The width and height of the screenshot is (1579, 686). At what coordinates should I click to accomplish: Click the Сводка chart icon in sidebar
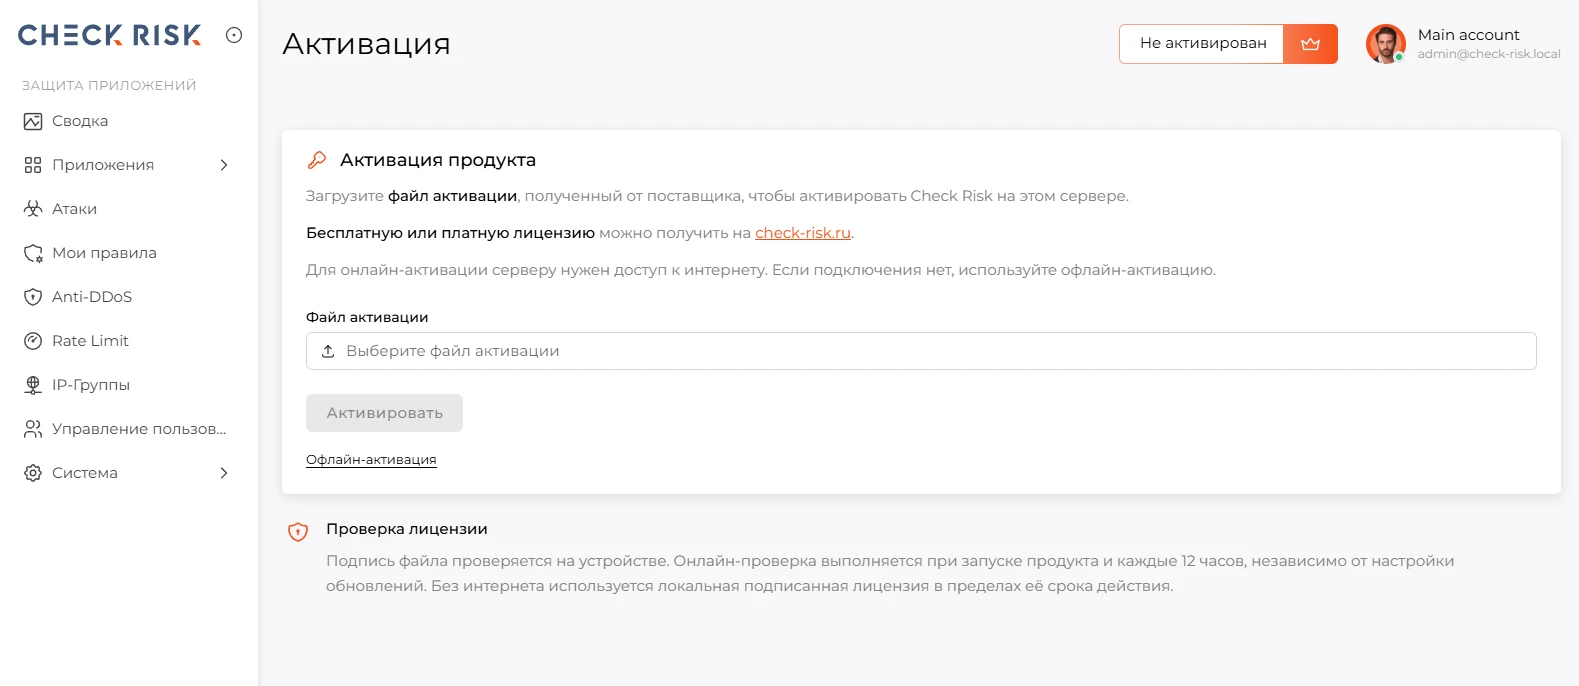click(x=33, y=121)
